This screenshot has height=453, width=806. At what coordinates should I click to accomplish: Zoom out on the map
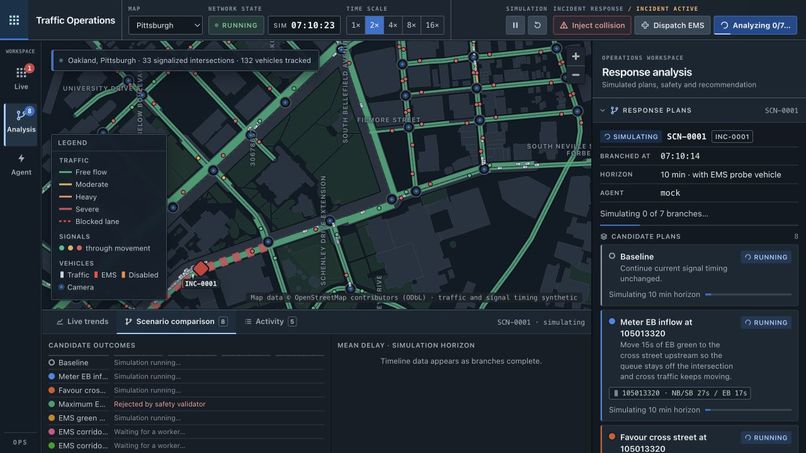(576, 75)
